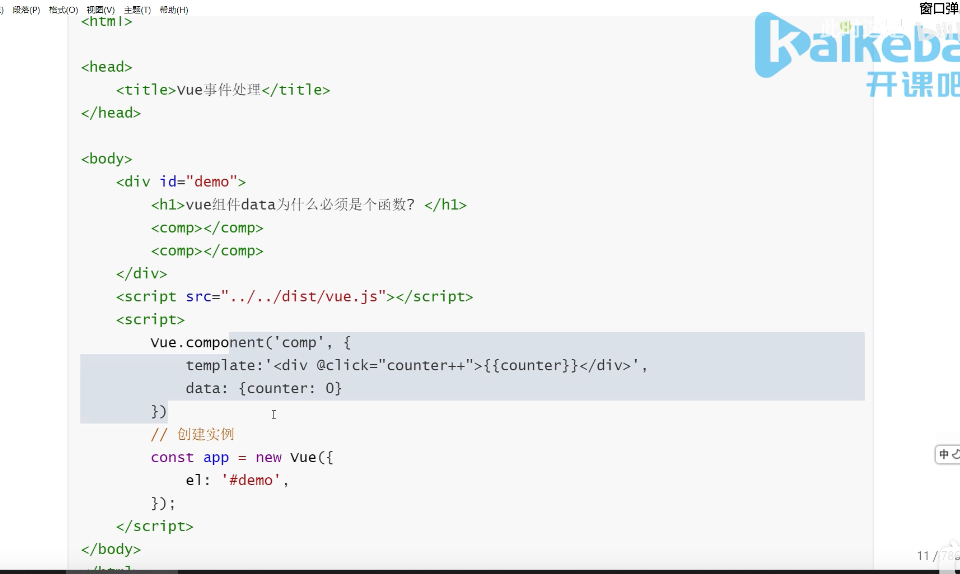Open the 格式(O) menu
The height and width of the screenshot is (574, 960).
coord(63,10)
